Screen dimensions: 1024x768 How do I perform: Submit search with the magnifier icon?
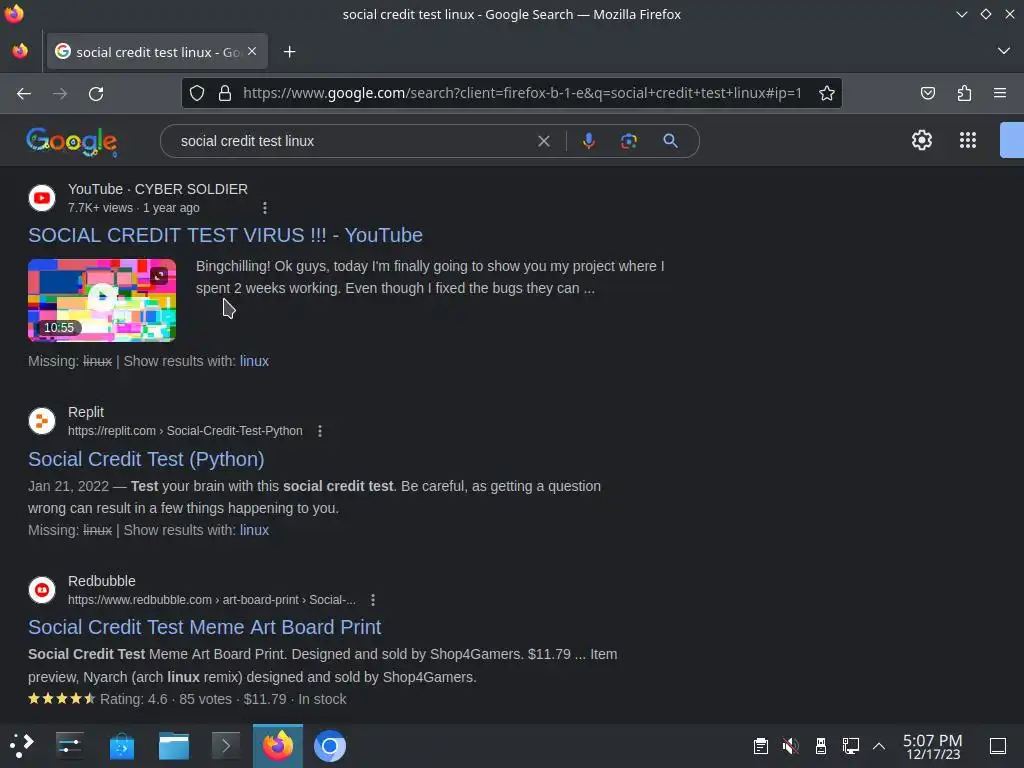670,141
